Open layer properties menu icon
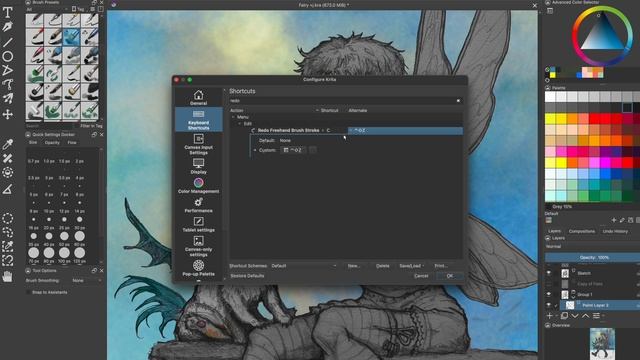Screen dimensions: 640x360 pos(596,316)
